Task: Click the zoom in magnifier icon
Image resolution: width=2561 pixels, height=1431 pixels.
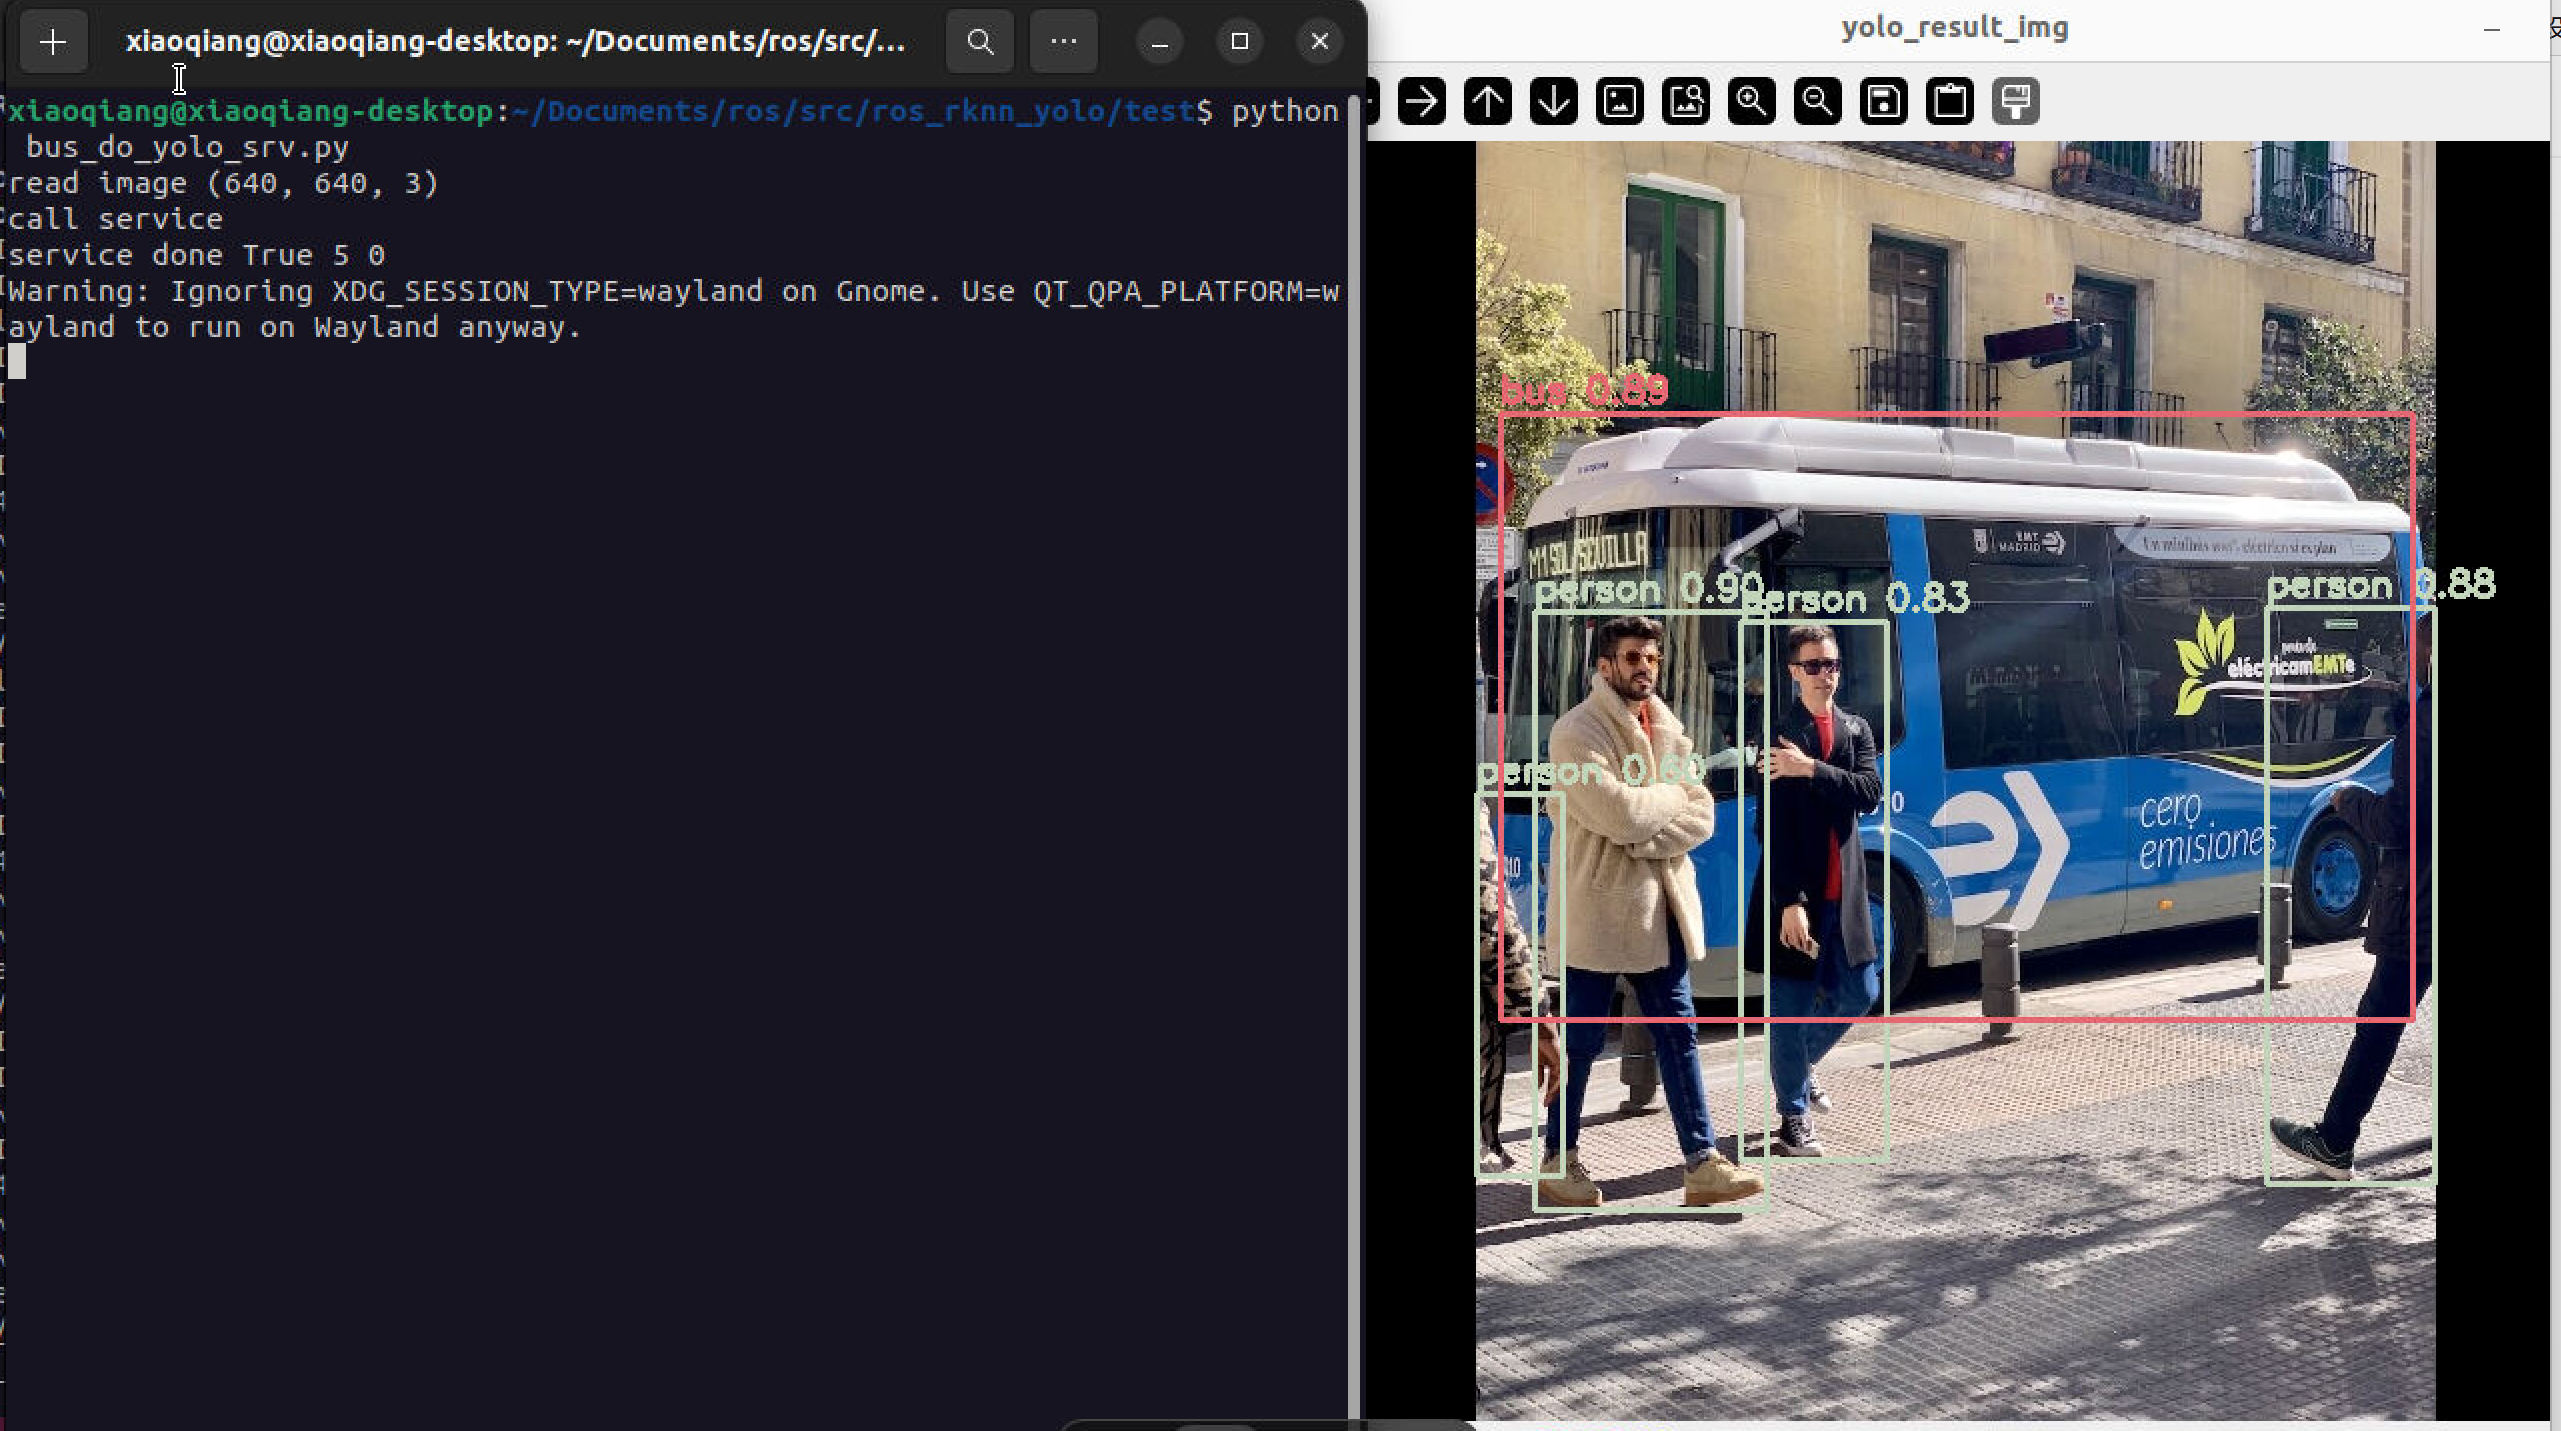Action: pos(1751,101)
